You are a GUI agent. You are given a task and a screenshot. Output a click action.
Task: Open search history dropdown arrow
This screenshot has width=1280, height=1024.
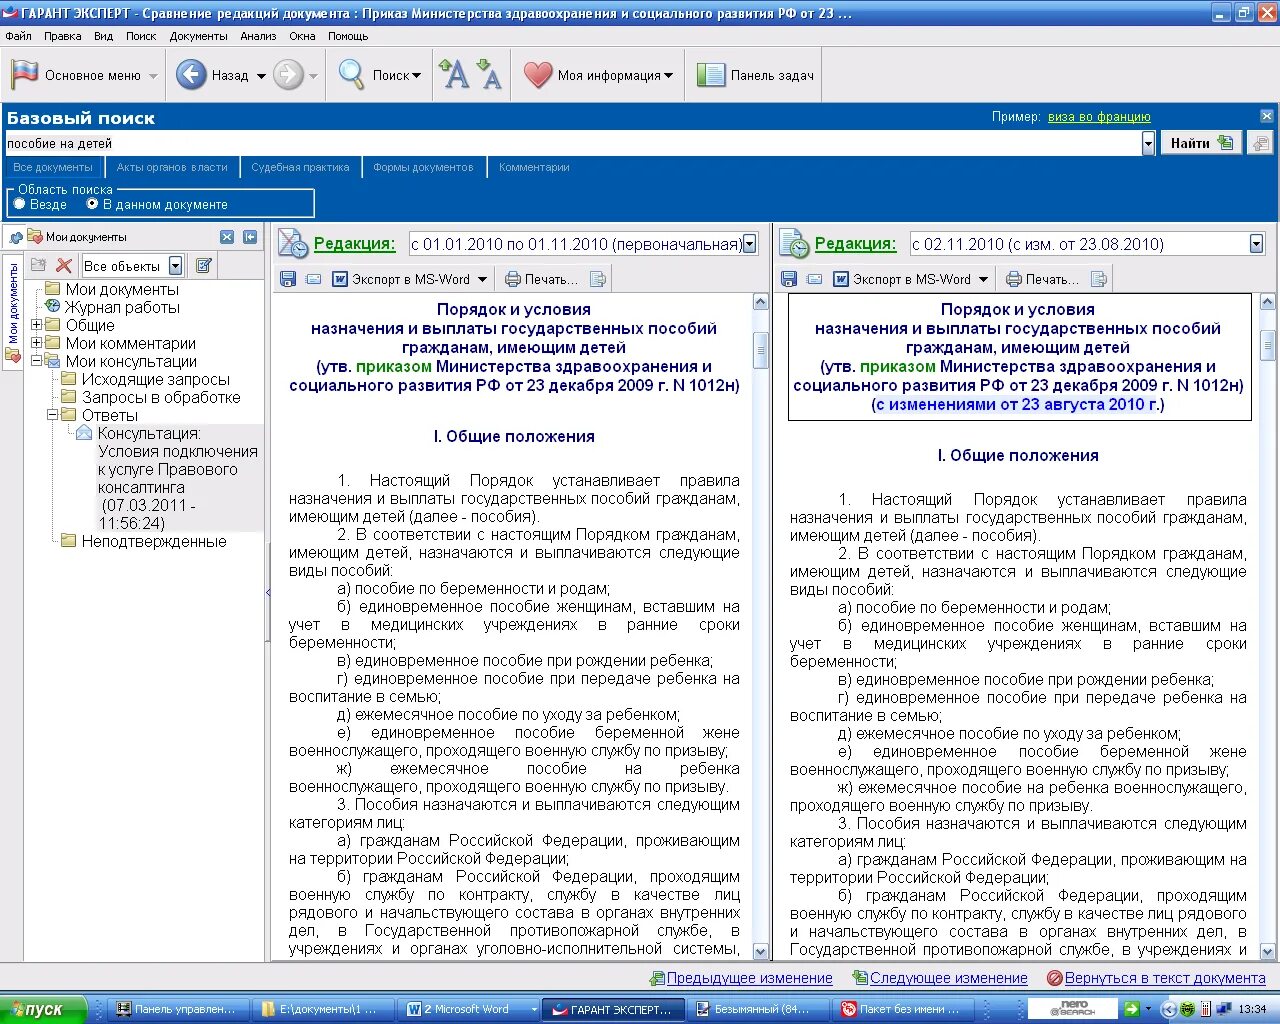pyautogui.click(x=1148, y=143)
